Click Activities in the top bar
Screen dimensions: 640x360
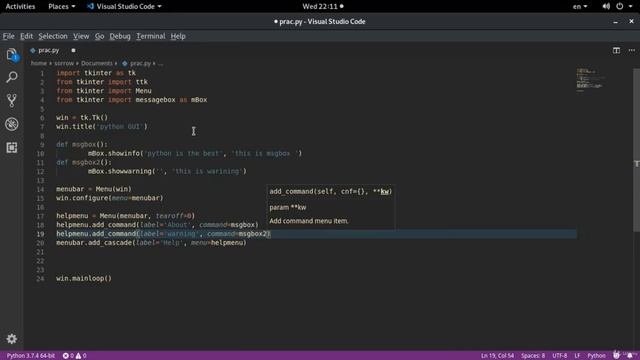click(x=20, y=6)
